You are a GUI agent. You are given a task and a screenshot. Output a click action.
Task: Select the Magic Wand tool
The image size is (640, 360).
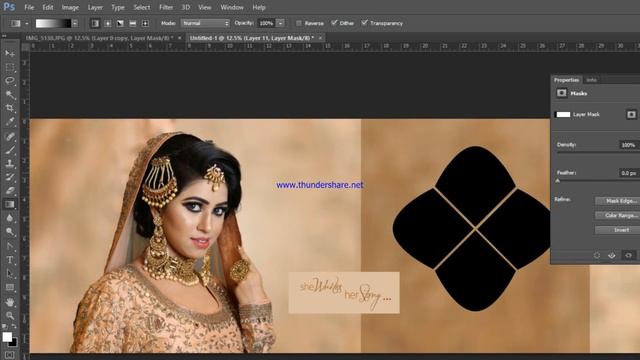(x=10, y=95)
